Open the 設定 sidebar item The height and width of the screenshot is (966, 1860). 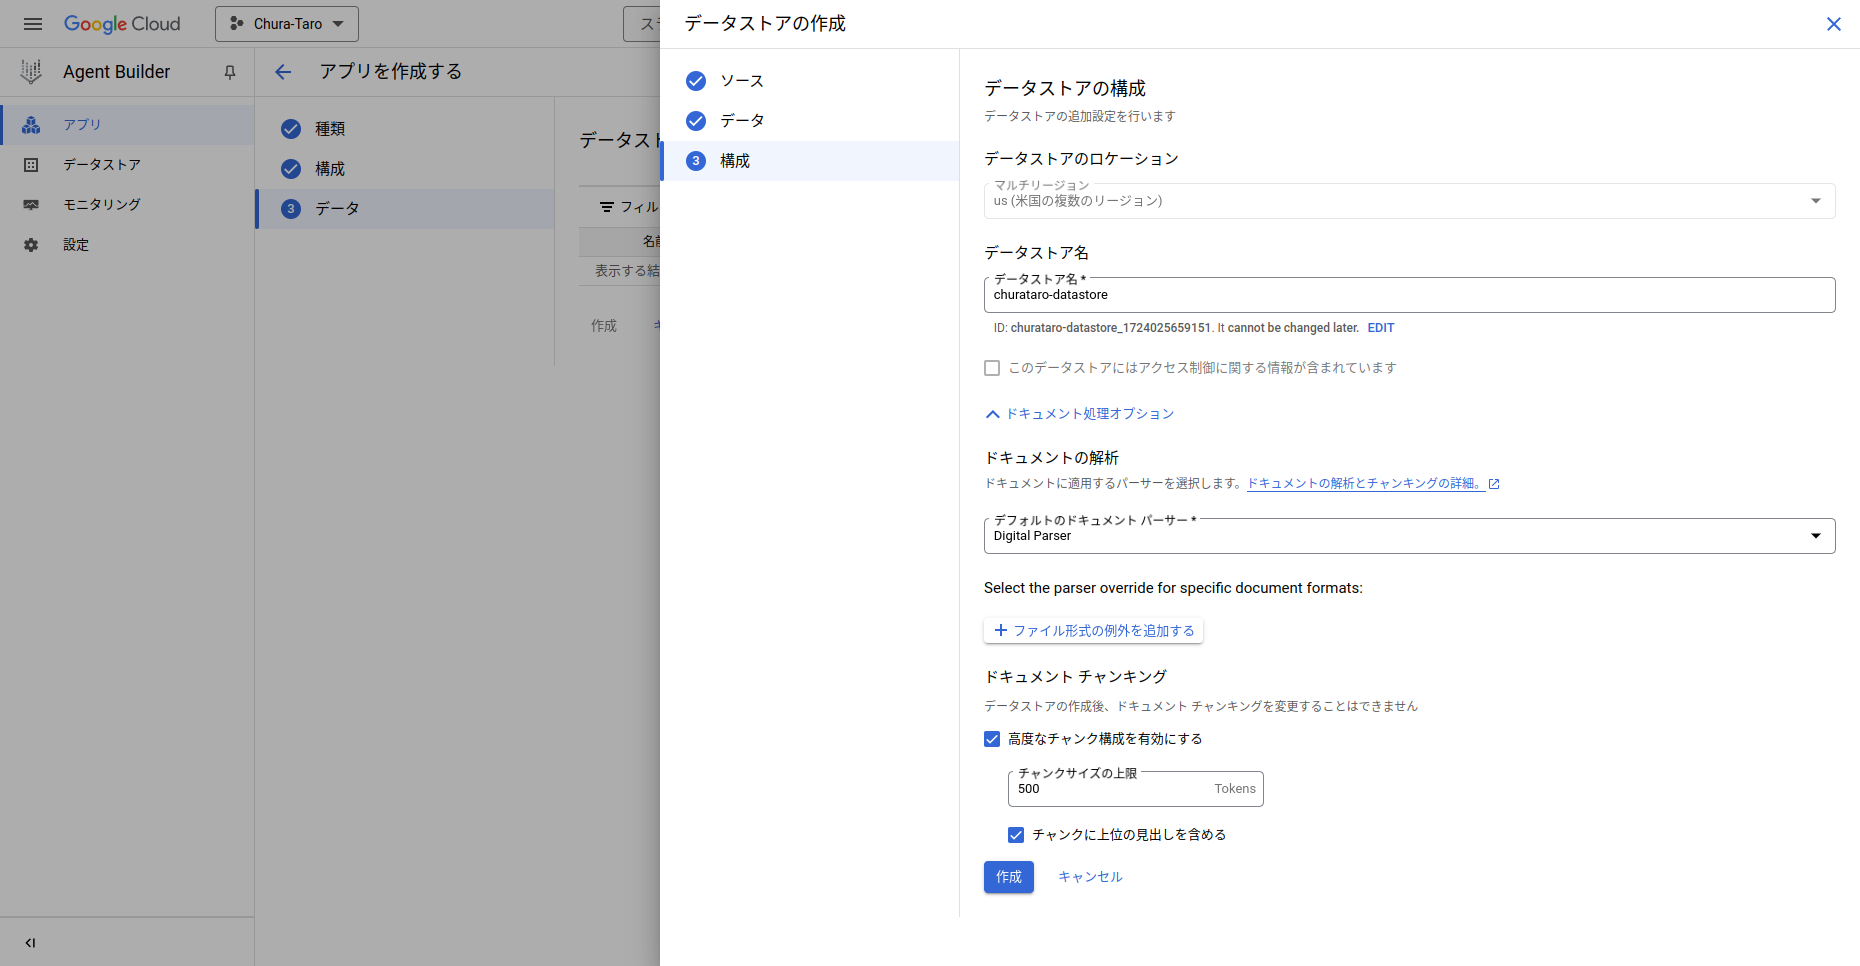tap(127, 245)
